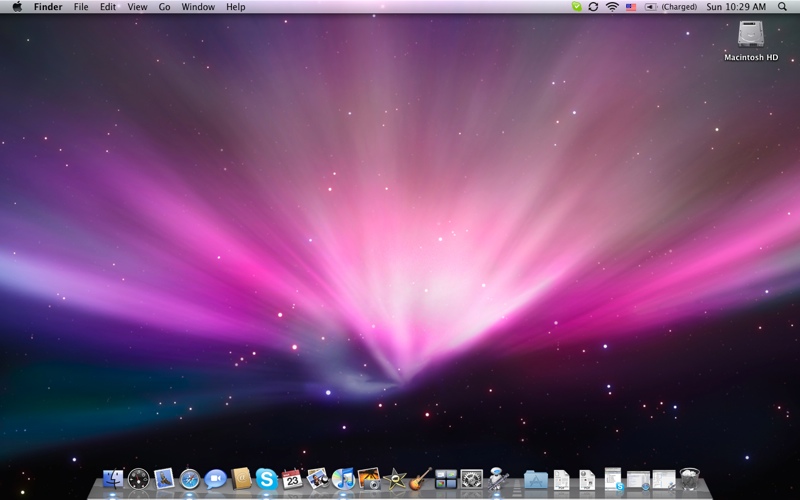Open Finder from the Dock
The height and width of the screenshot is (500, 800).
(113, 479)
